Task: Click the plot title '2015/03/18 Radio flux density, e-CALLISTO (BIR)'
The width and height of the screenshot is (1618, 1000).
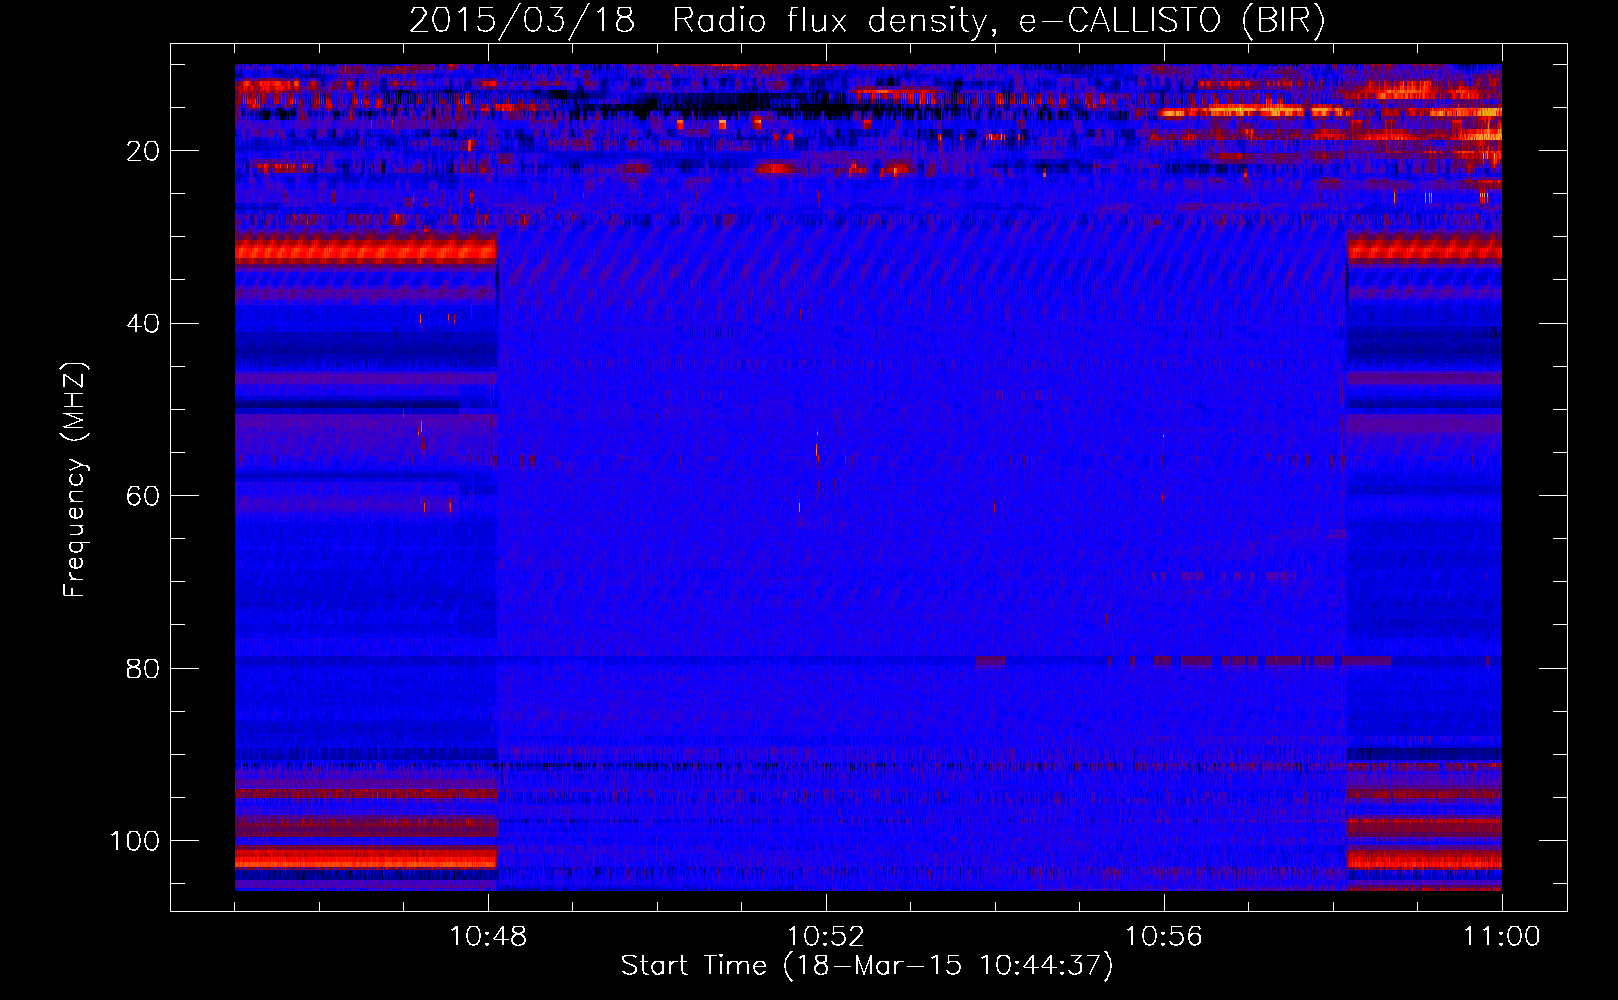Action: (x=867, y=20)
